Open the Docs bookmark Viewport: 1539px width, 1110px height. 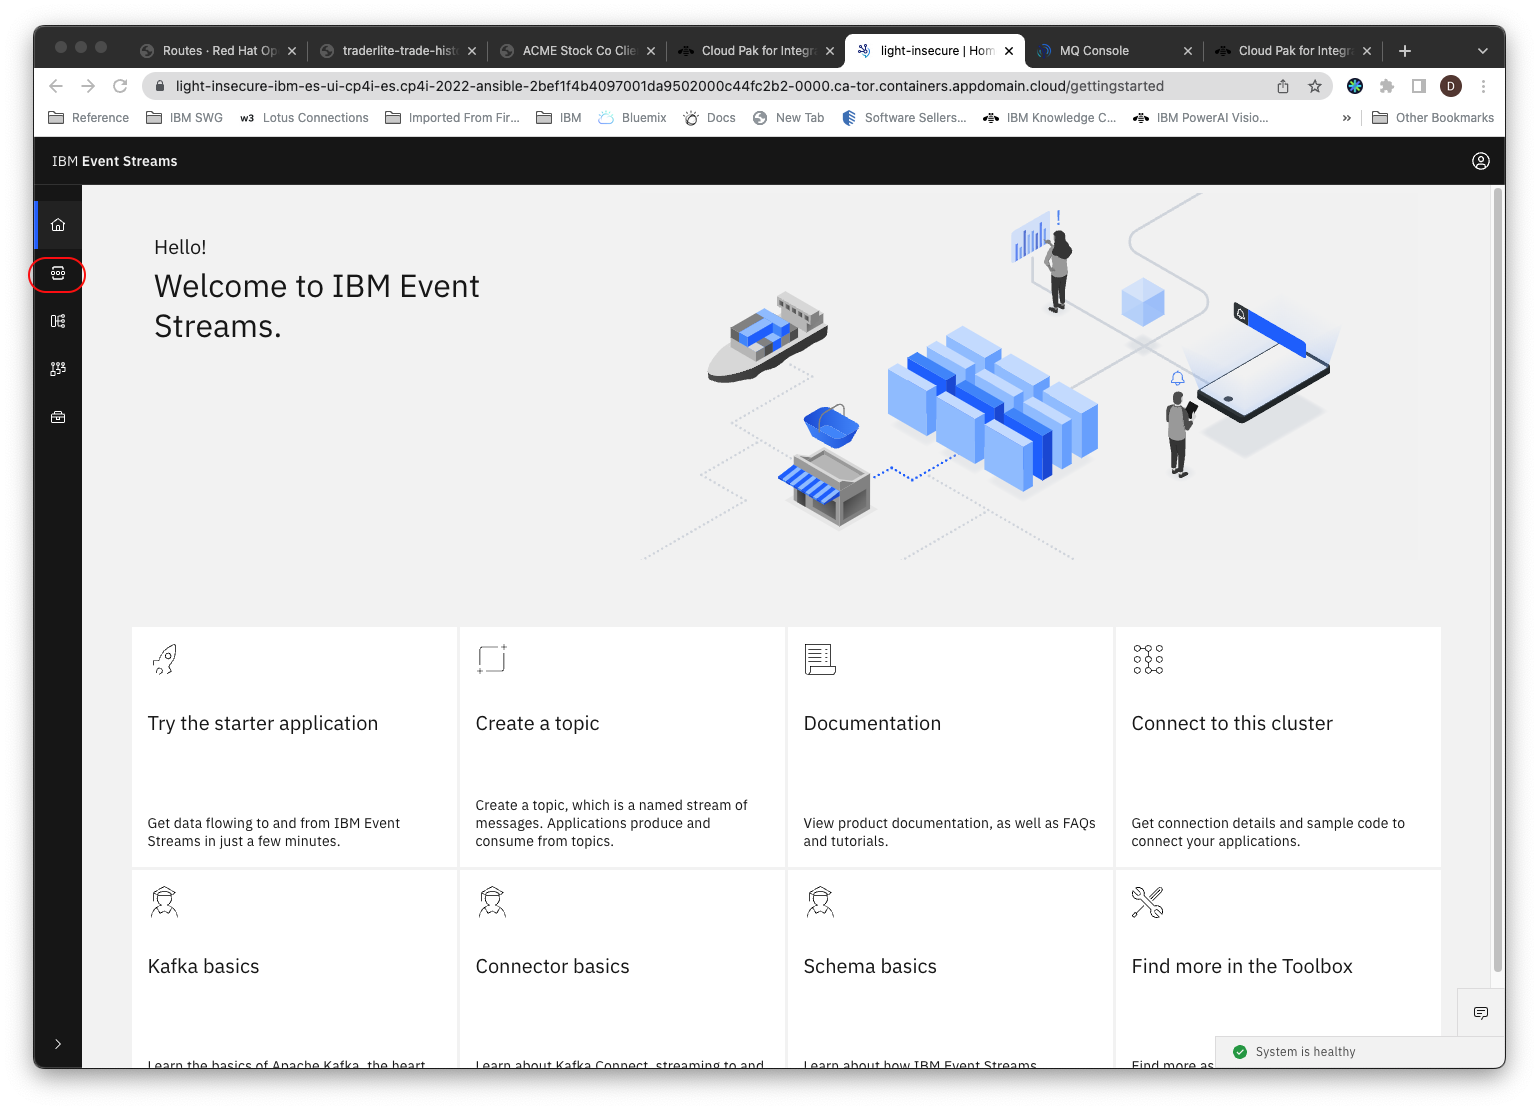[710, 118]
